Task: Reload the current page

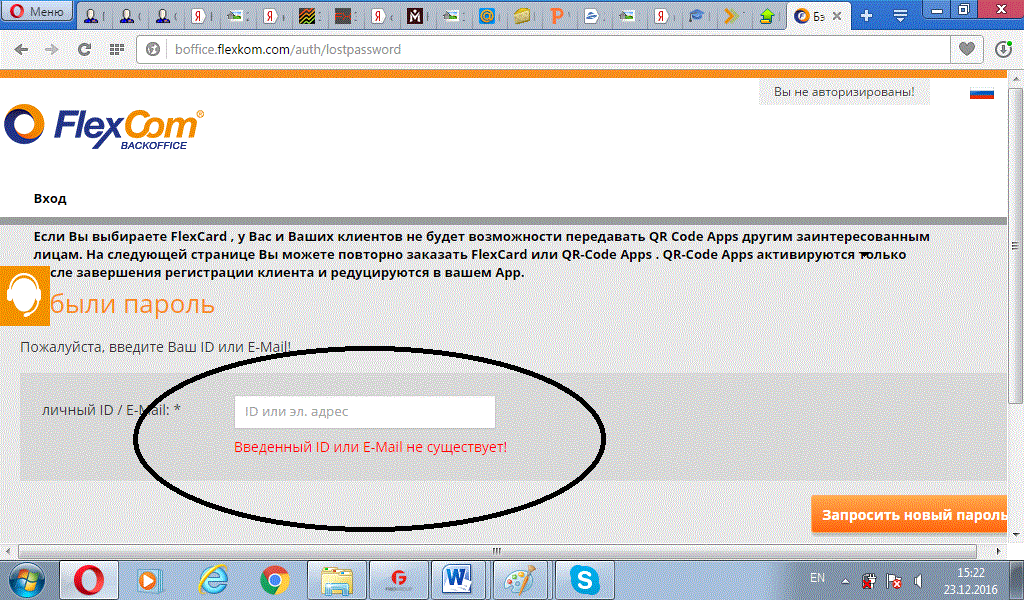Action: point(84,50)
